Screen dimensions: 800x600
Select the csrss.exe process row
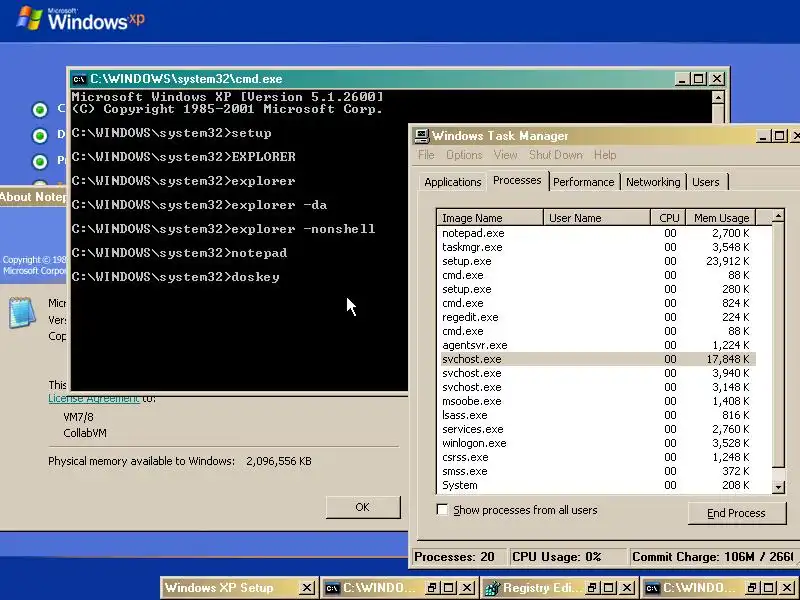596,457
